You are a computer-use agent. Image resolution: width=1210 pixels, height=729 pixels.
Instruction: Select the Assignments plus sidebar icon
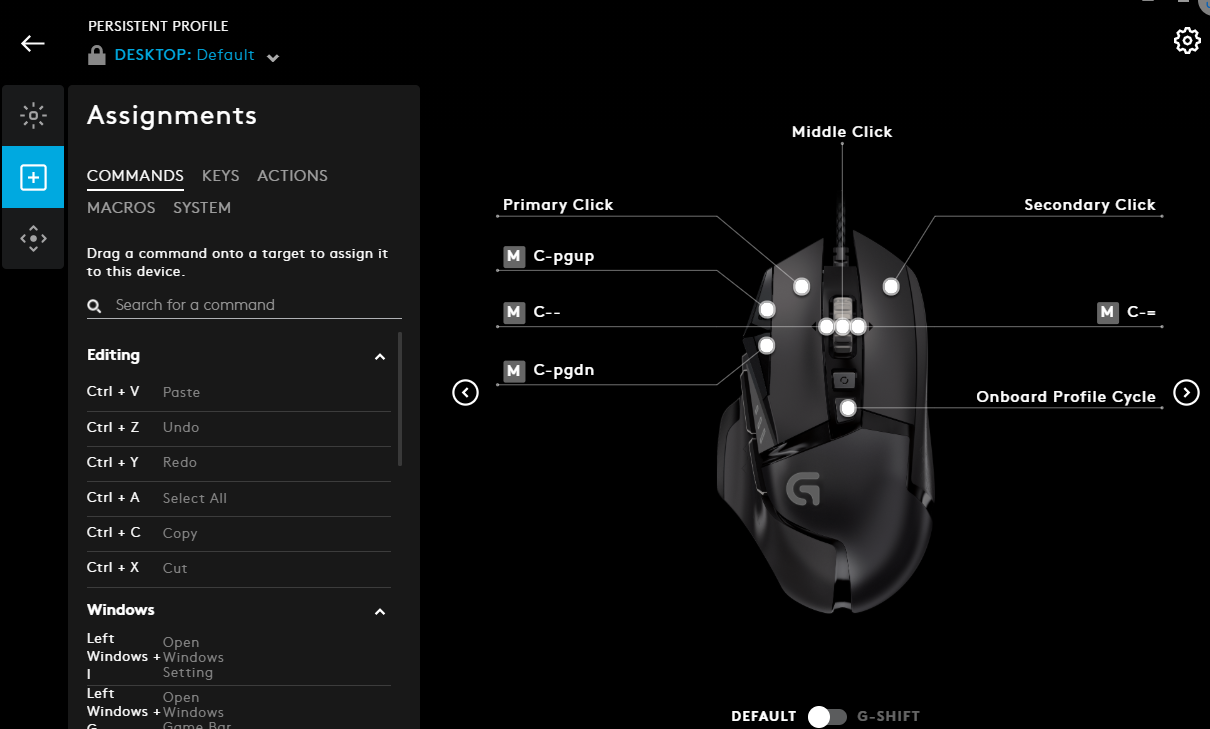coord(33,177)
